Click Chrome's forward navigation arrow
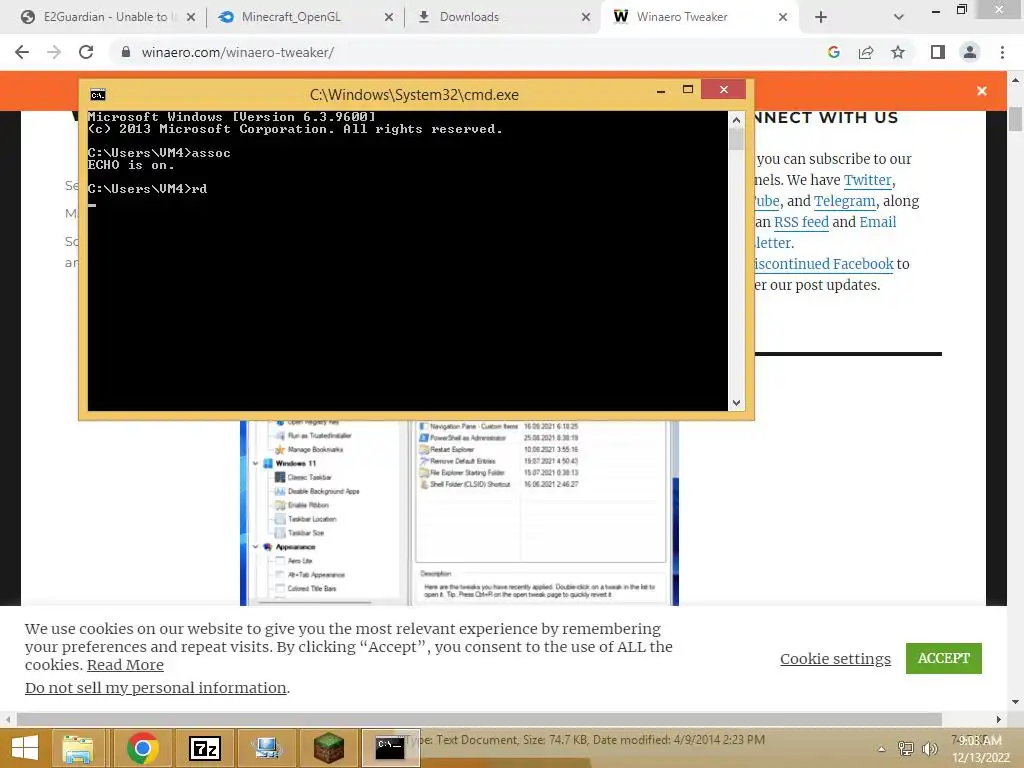1024x768 pixels. click(x=54, y=52)
